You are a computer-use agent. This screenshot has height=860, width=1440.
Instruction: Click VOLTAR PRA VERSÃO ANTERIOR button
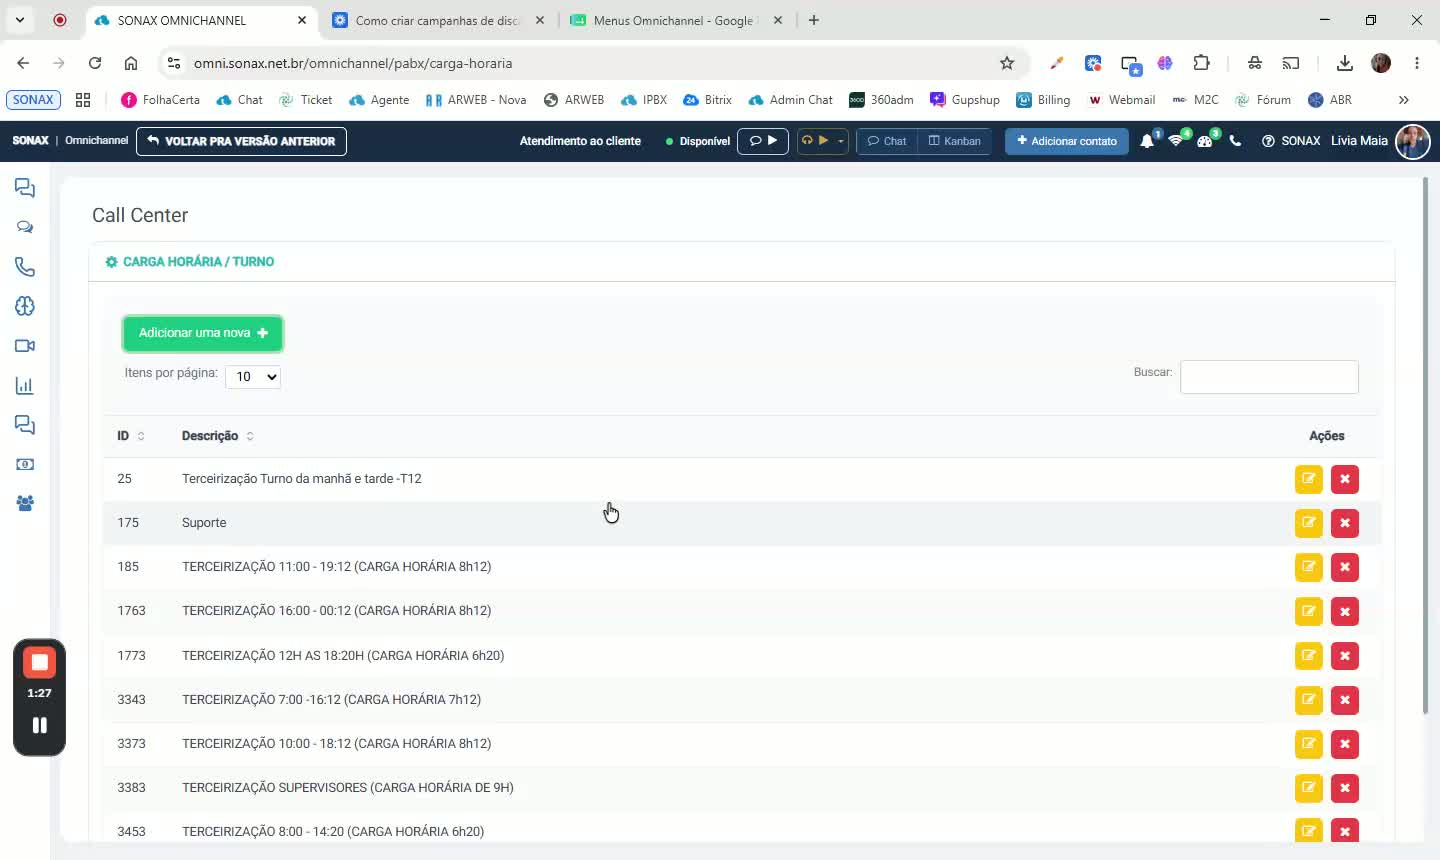[241, 141]
